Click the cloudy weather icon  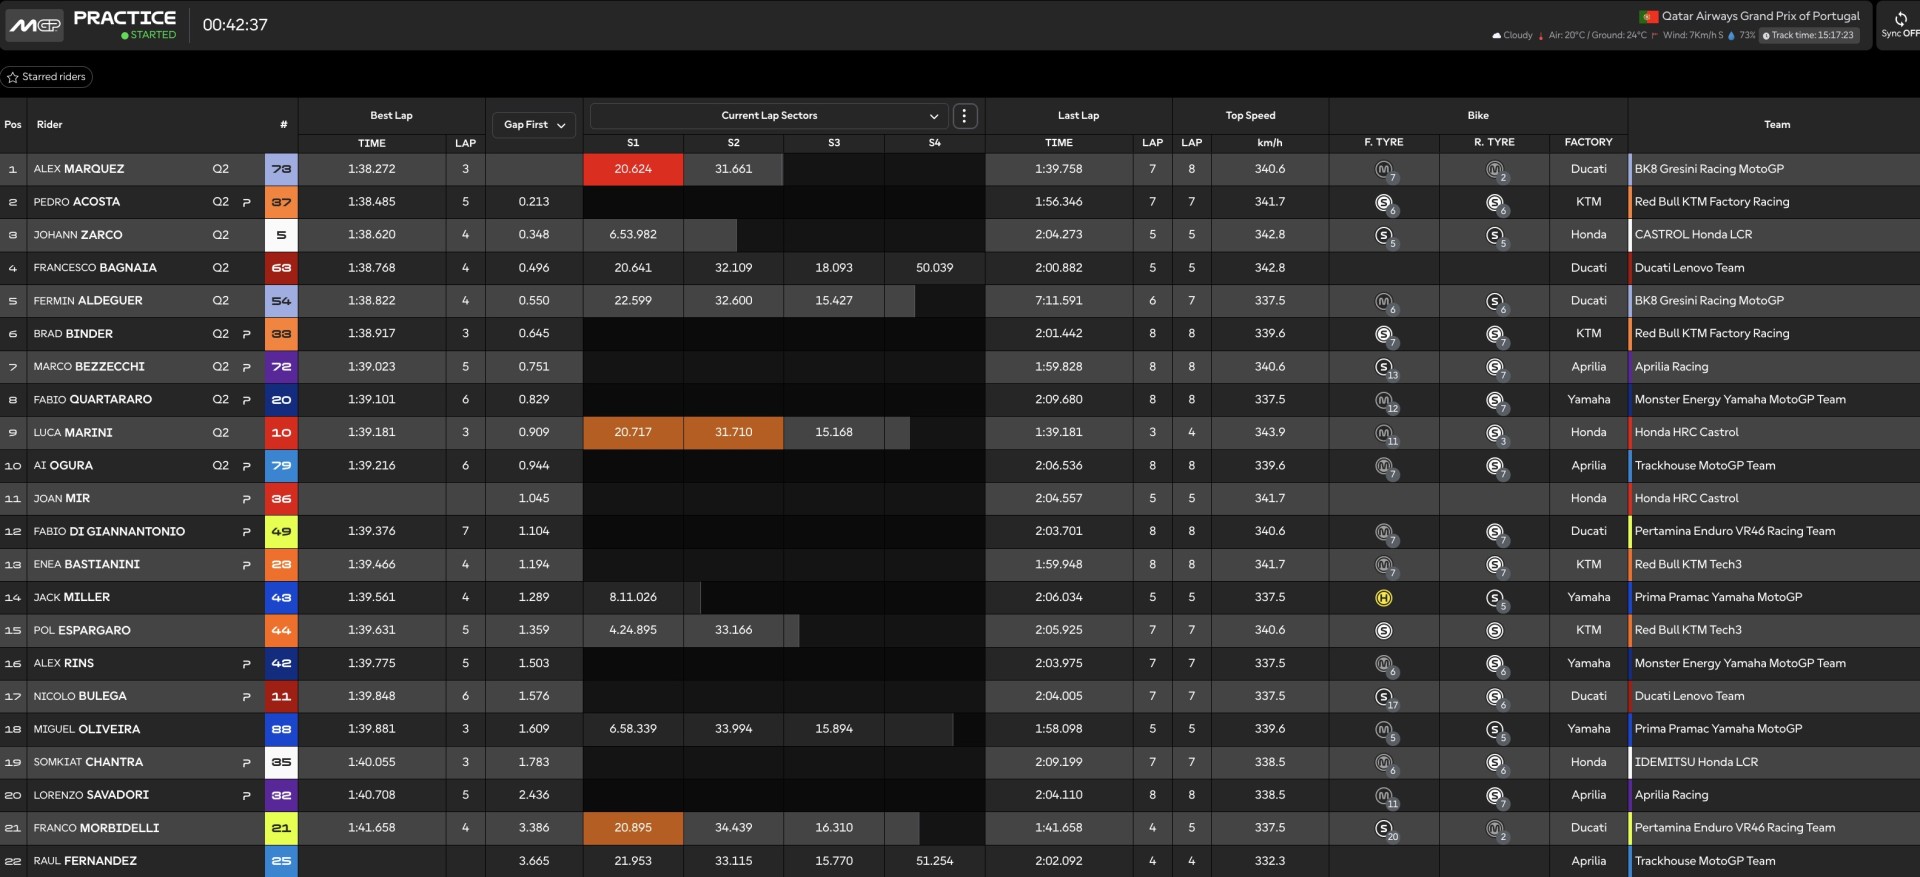(1496, 35)
